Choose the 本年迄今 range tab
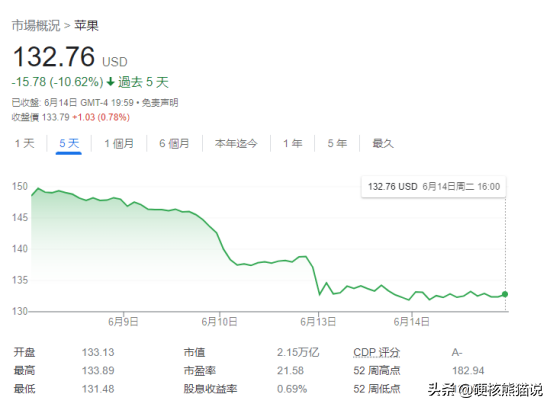The width and height of the screenshot is (554, 408). (x=236, y=143)
